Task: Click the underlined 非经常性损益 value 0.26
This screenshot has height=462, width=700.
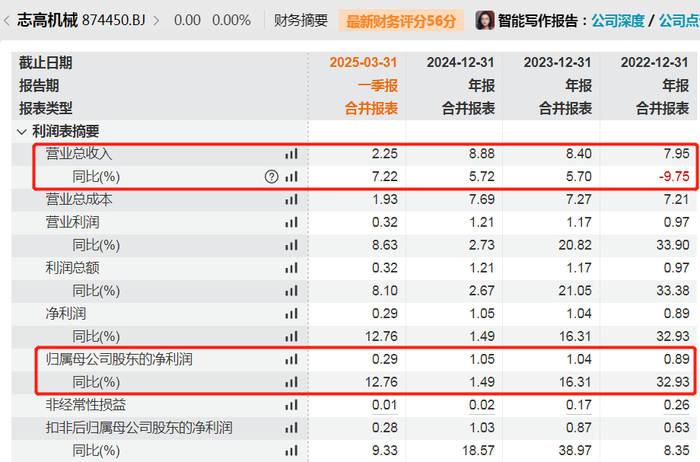Action: coord(676,405)
